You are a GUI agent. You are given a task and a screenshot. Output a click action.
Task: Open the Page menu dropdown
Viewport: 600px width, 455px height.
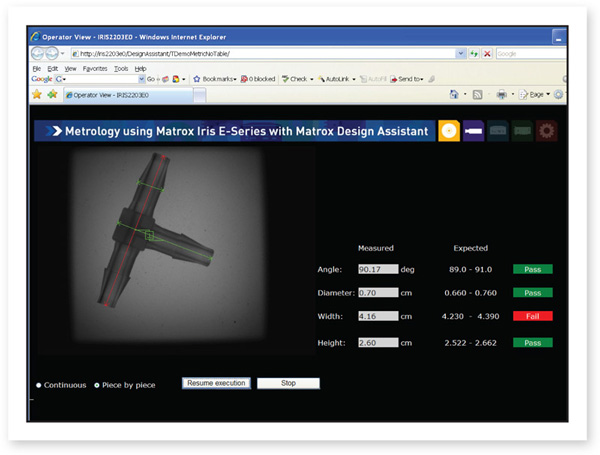[535, 94]
